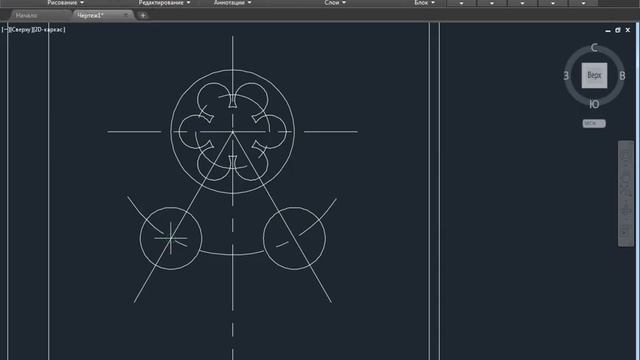Minimize the drawing viewport window
The height and width of the screenshot is (360, 640).
pyautogui.click(x=608, y=30)
